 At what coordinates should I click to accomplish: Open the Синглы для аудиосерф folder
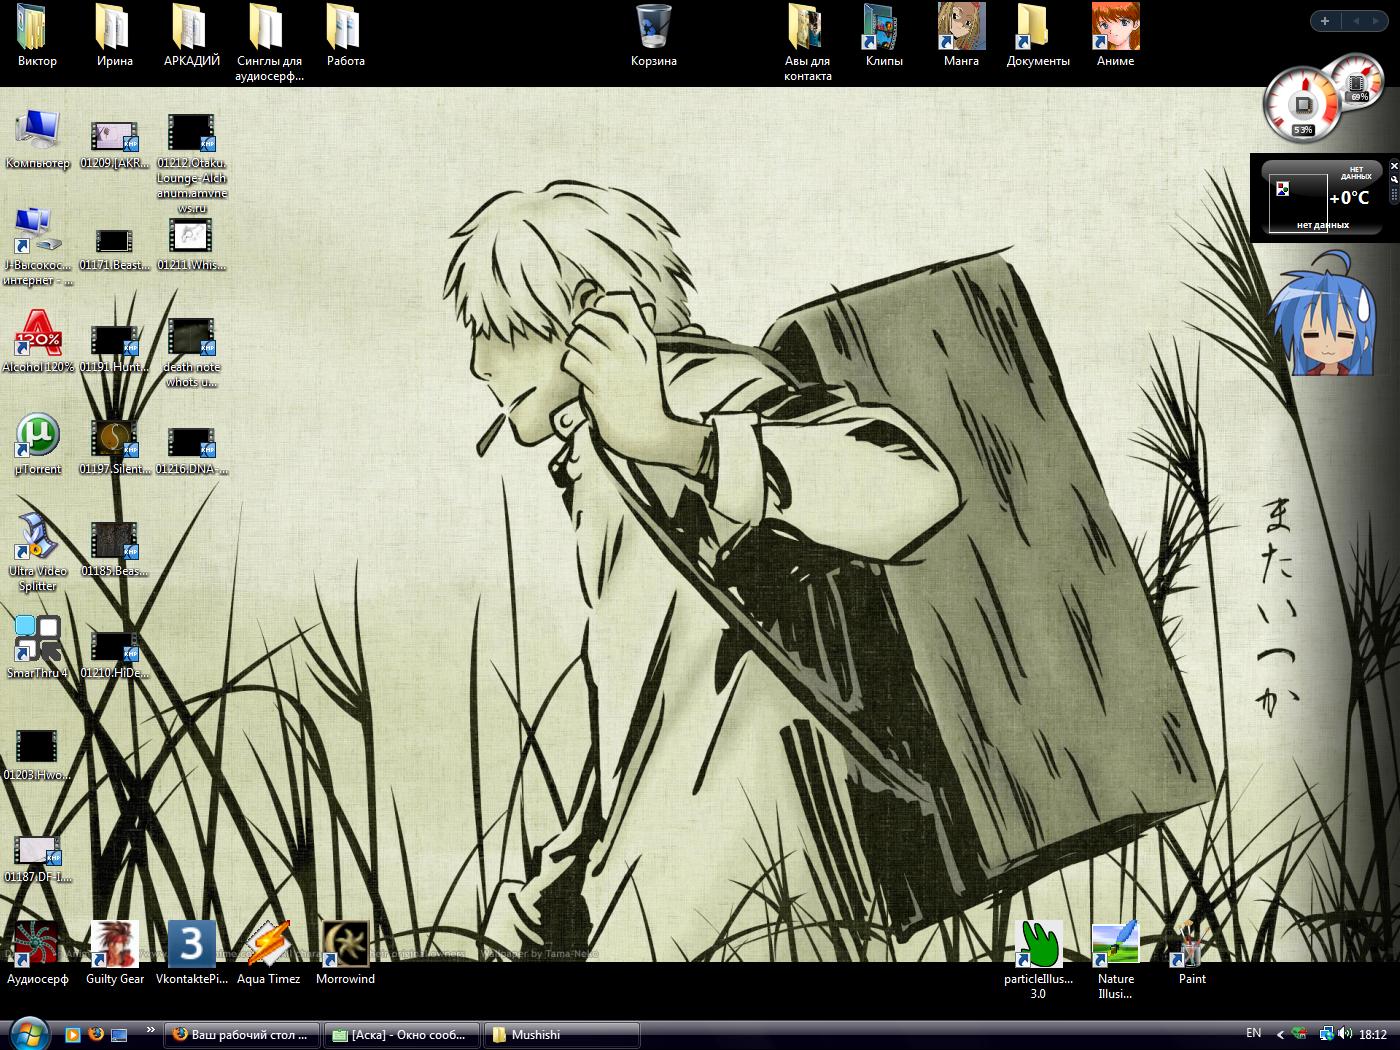[x=269, y=43]
